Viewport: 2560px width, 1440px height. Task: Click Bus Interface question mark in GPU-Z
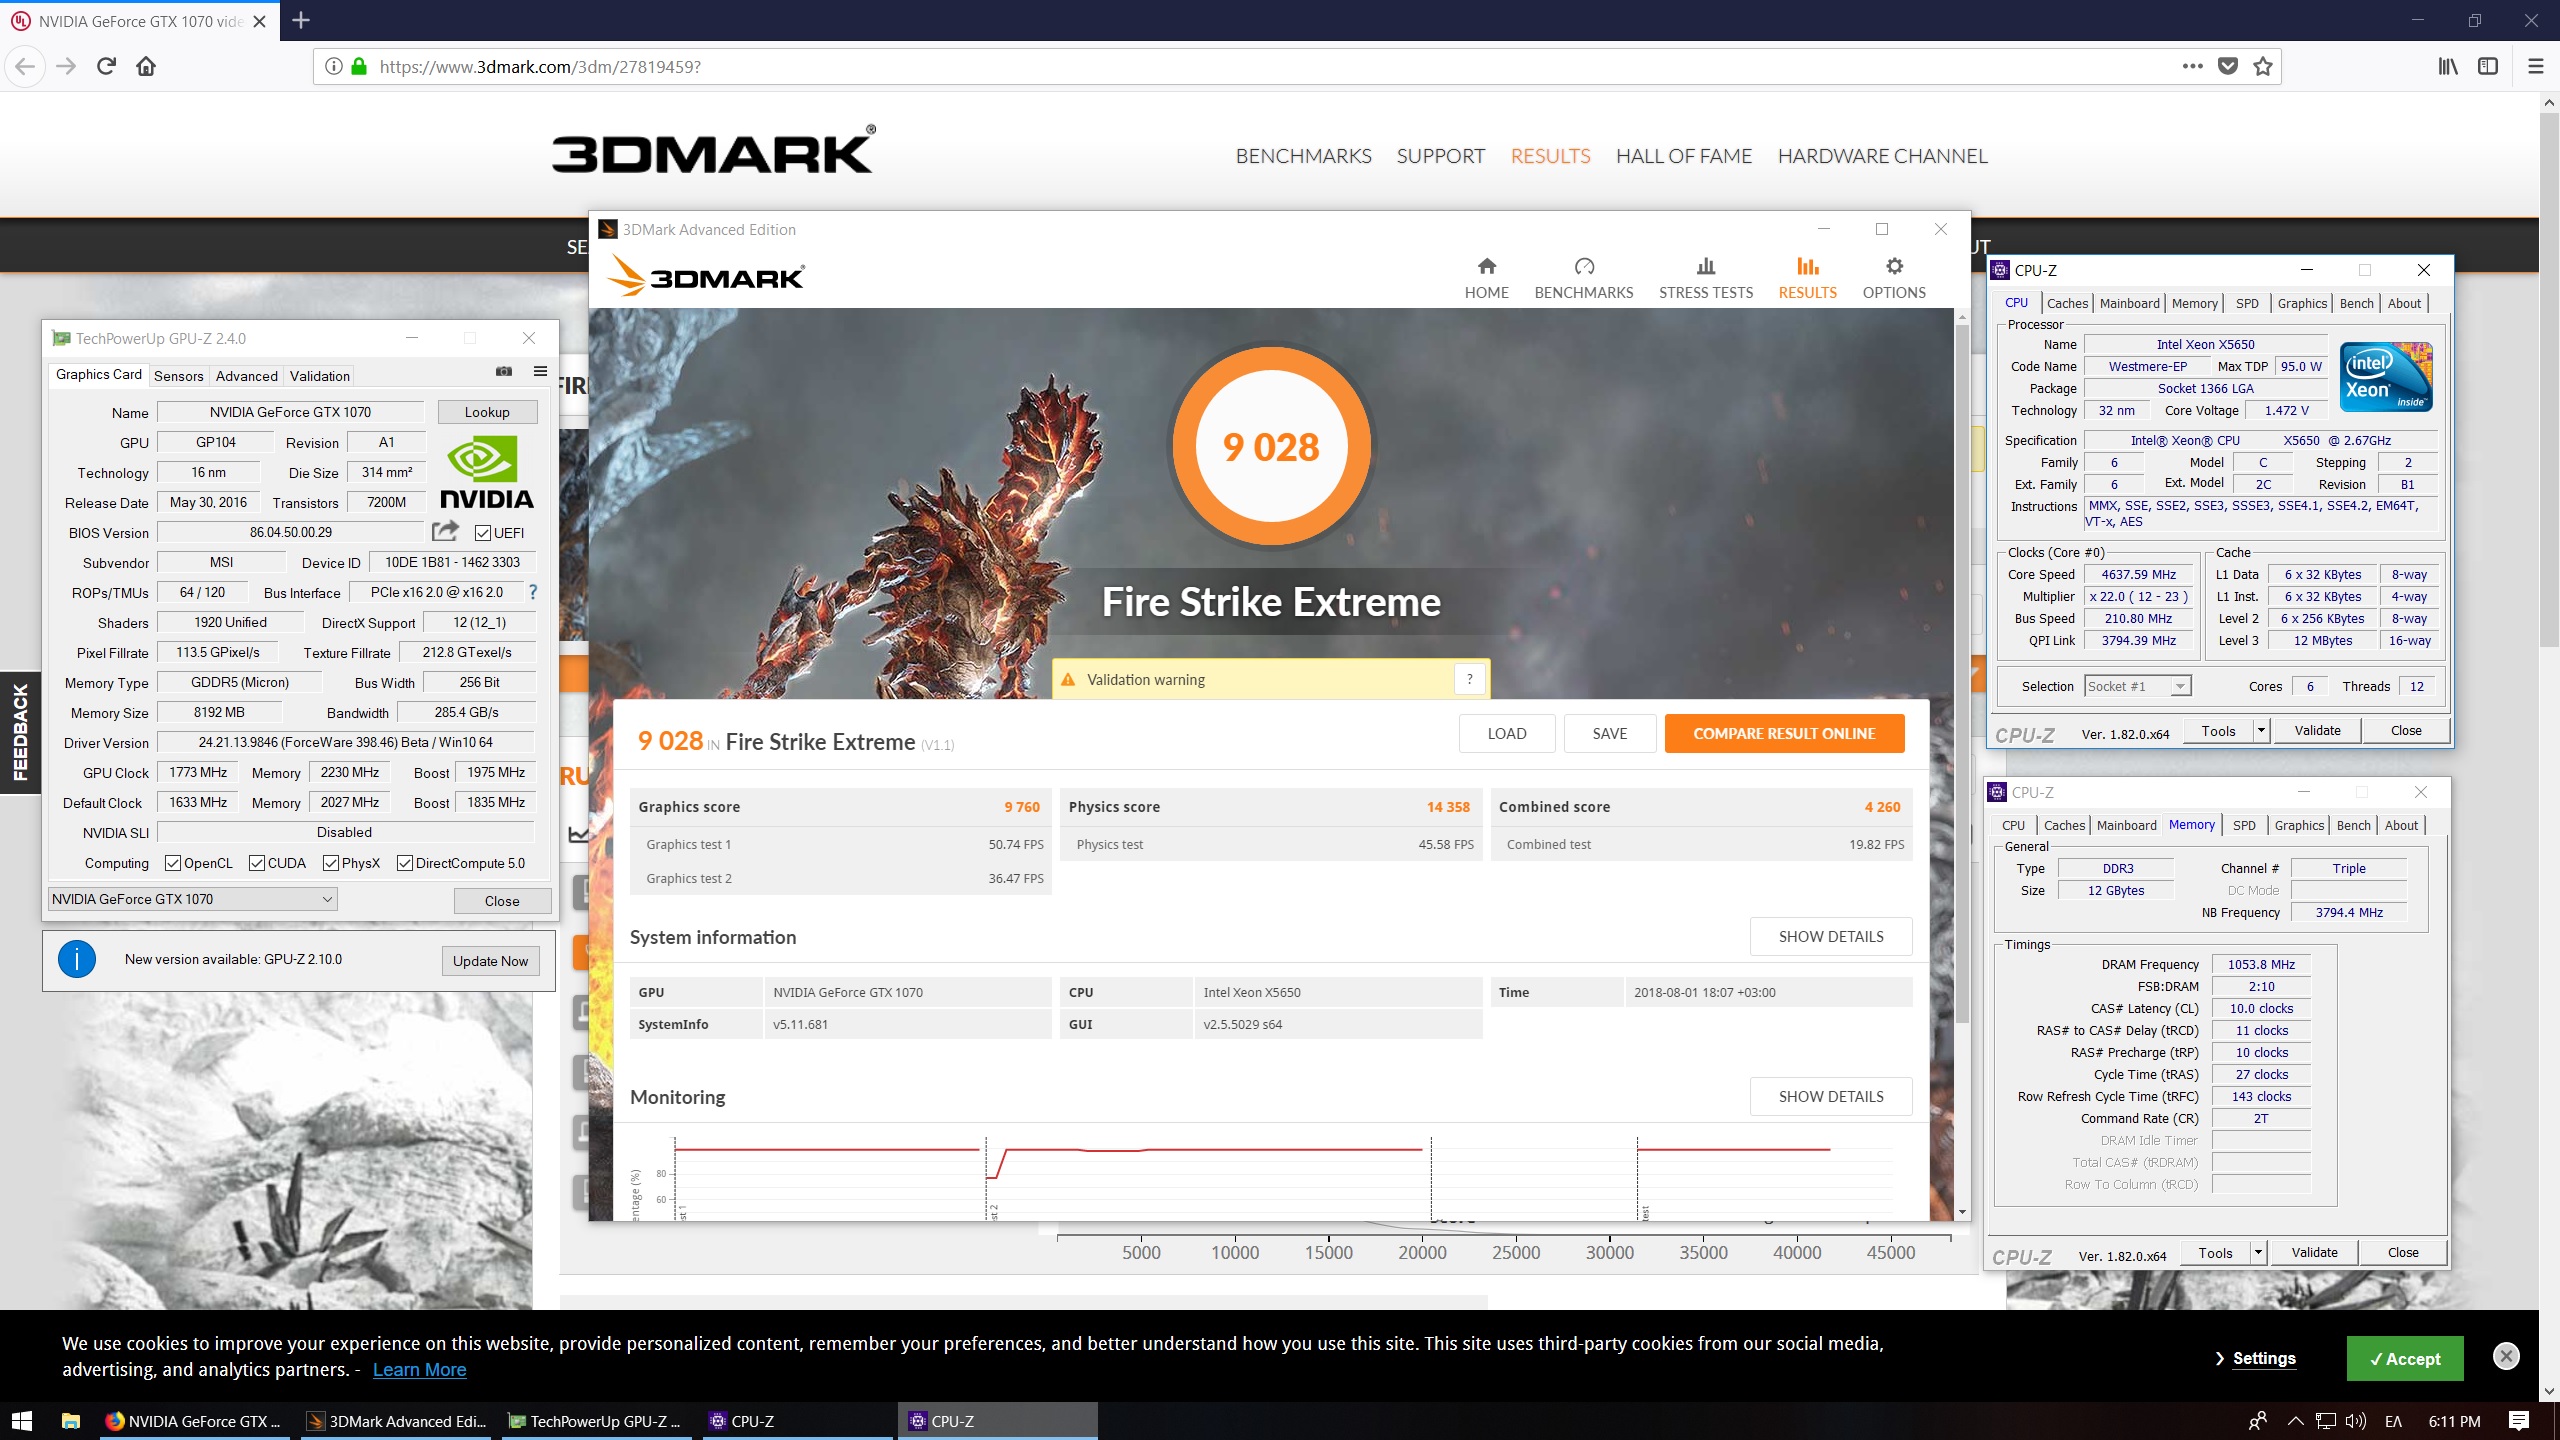(533, 592)
